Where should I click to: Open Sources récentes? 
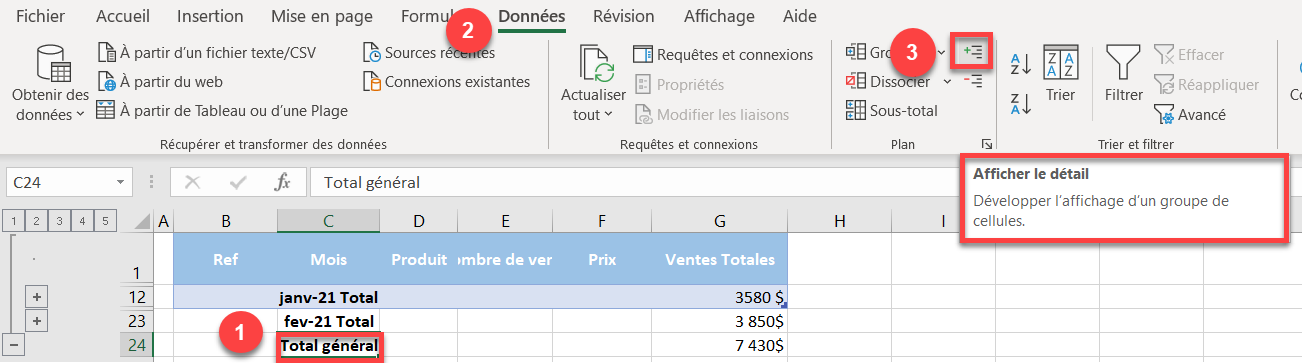pyautogui.click(x=428, y=52)
